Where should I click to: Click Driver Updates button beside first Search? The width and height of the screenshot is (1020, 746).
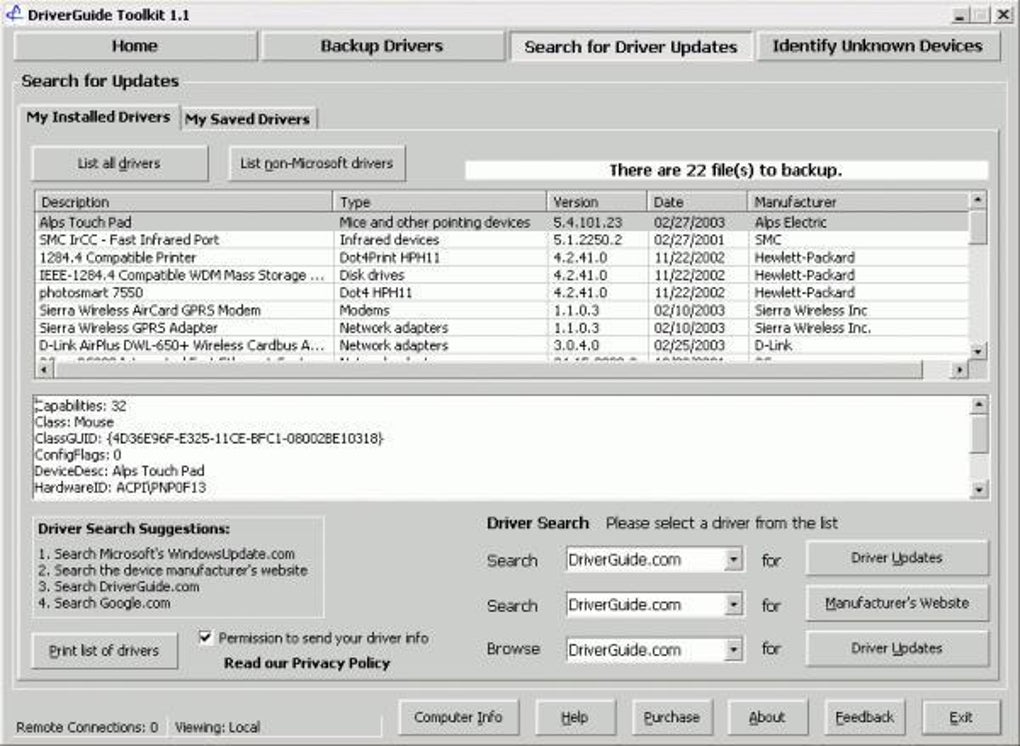tap(897, 558)
